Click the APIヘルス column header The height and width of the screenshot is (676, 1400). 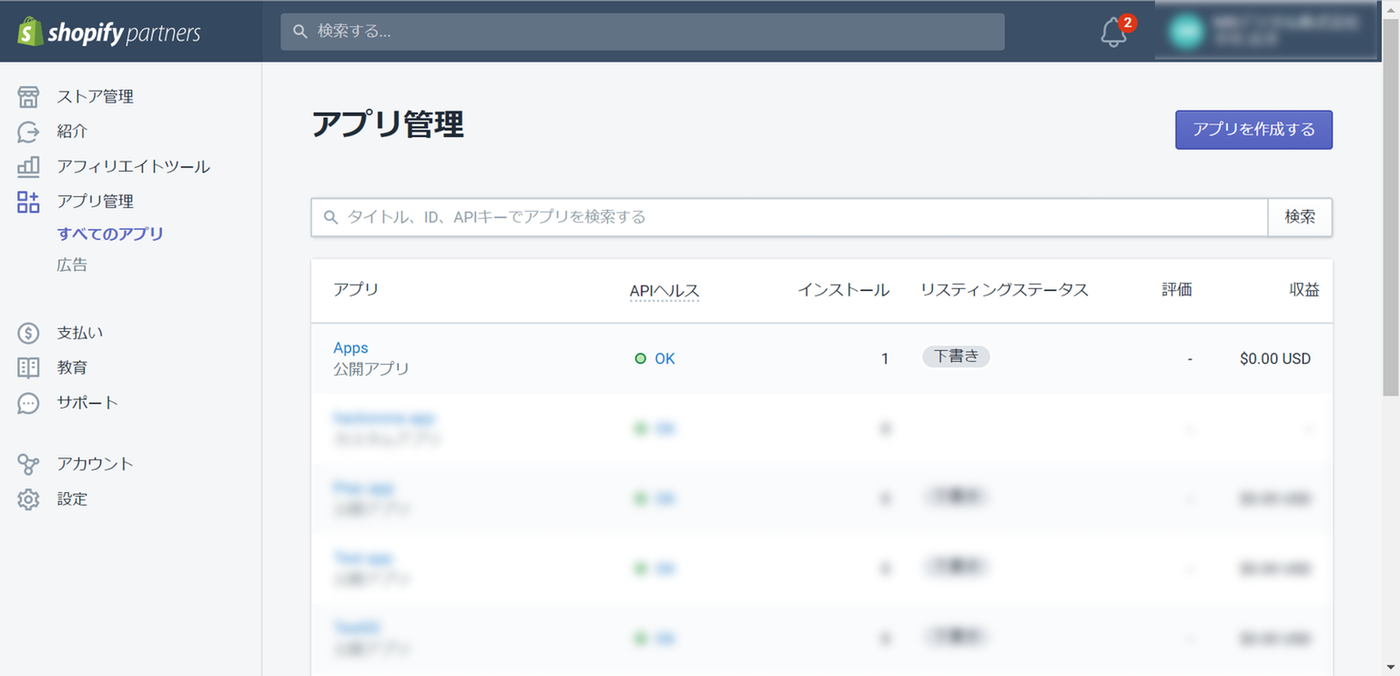(664, 291)
